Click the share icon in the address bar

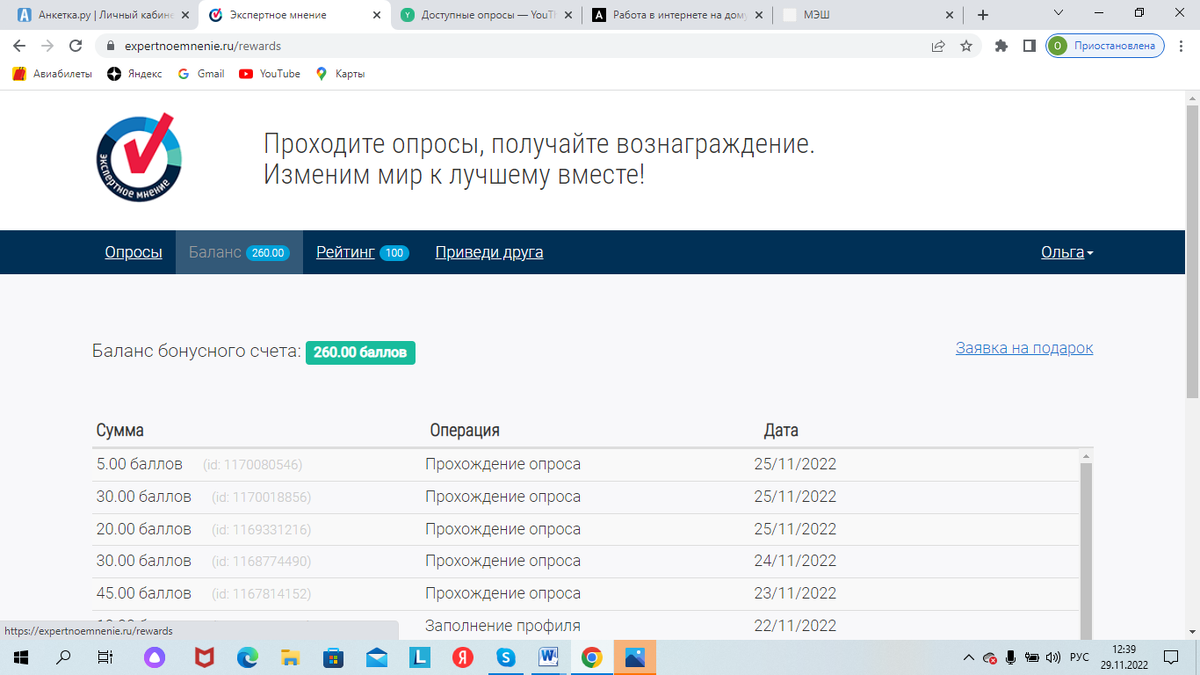[937, 45]
